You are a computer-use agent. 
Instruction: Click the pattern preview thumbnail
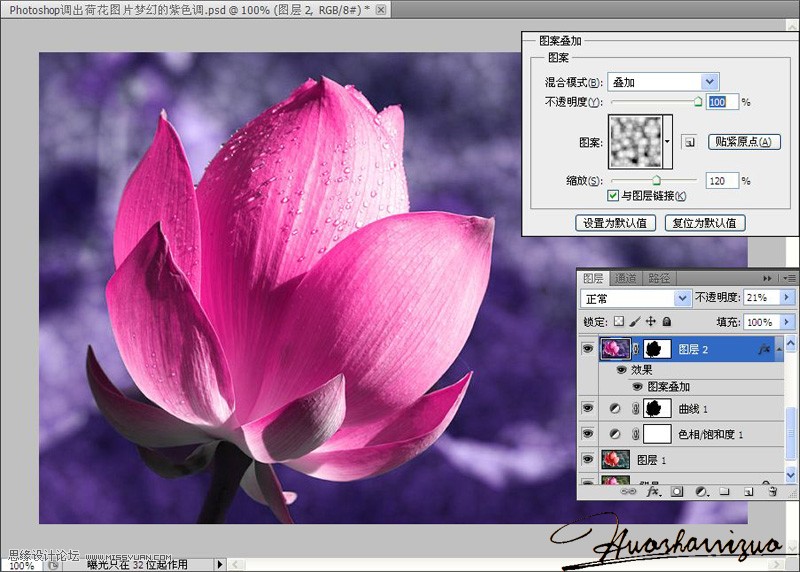[x=636, y=141]
